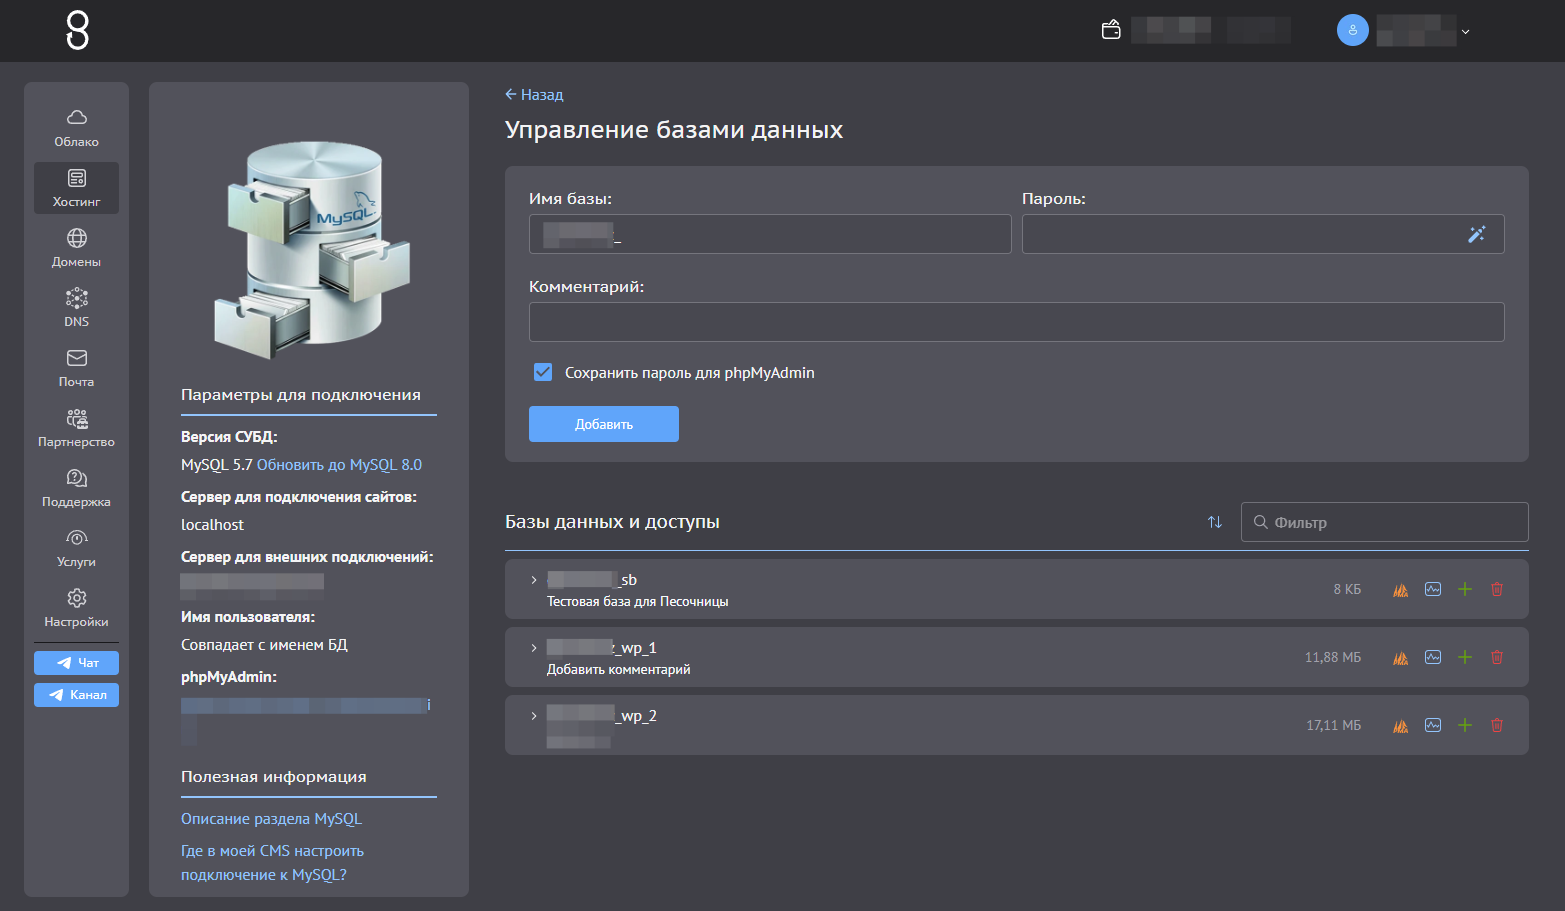
Task: Click the password generator wand icon
Action: pyautogui.click(x=1476, y=234)
